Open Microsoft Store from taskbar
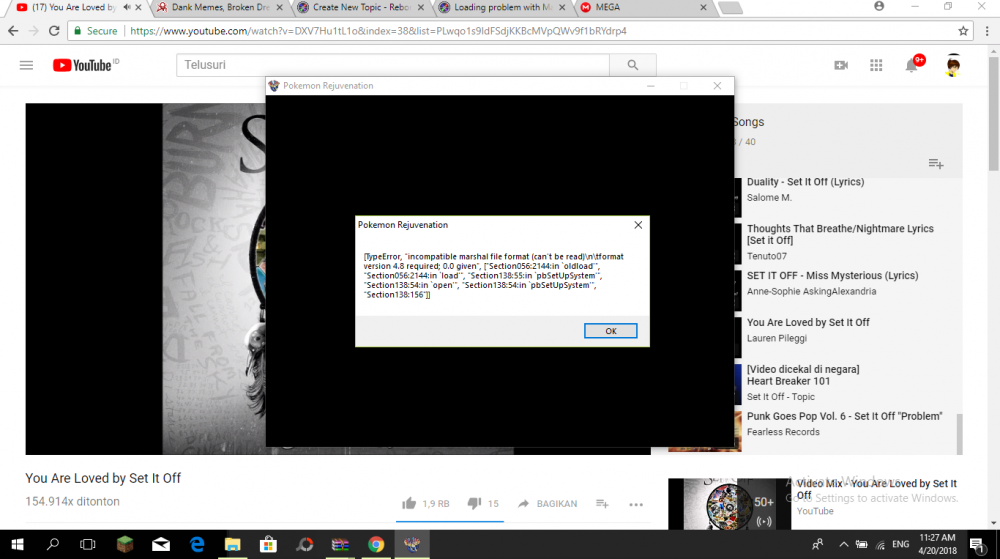Screen dimensions: 1000x559 (x=268, y=544)
